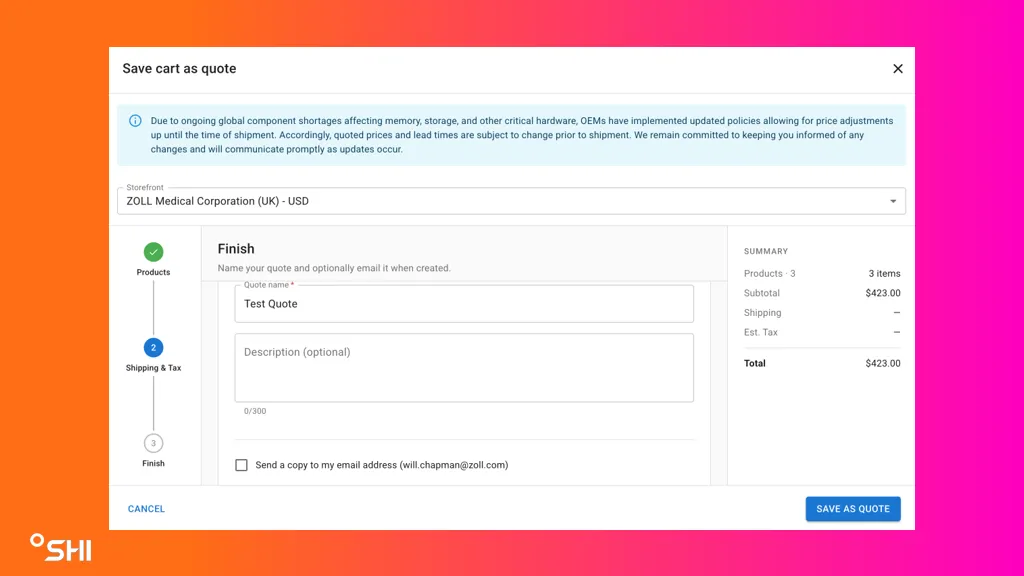Click the Finish section heading
The width and height of the screenshot is (1024, 576).
point(236,249)
